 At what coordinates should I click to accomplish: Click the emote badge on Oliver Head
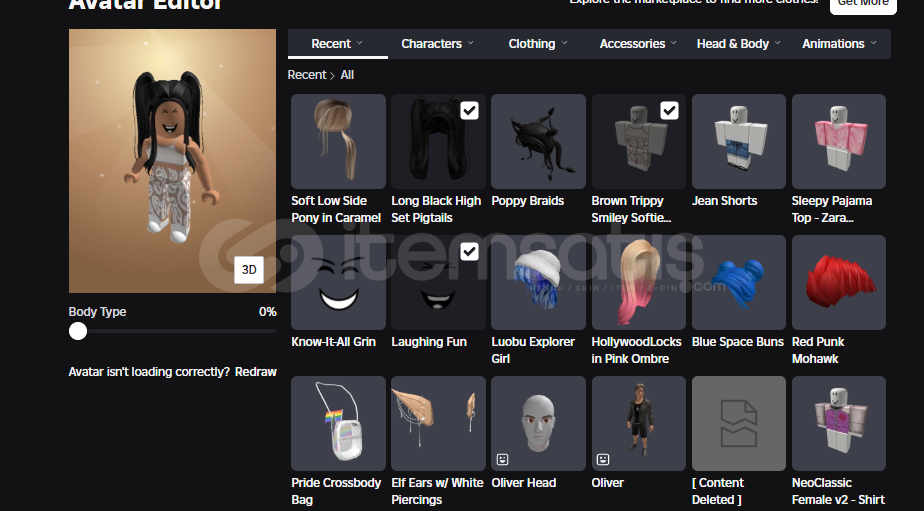point(503,459)
